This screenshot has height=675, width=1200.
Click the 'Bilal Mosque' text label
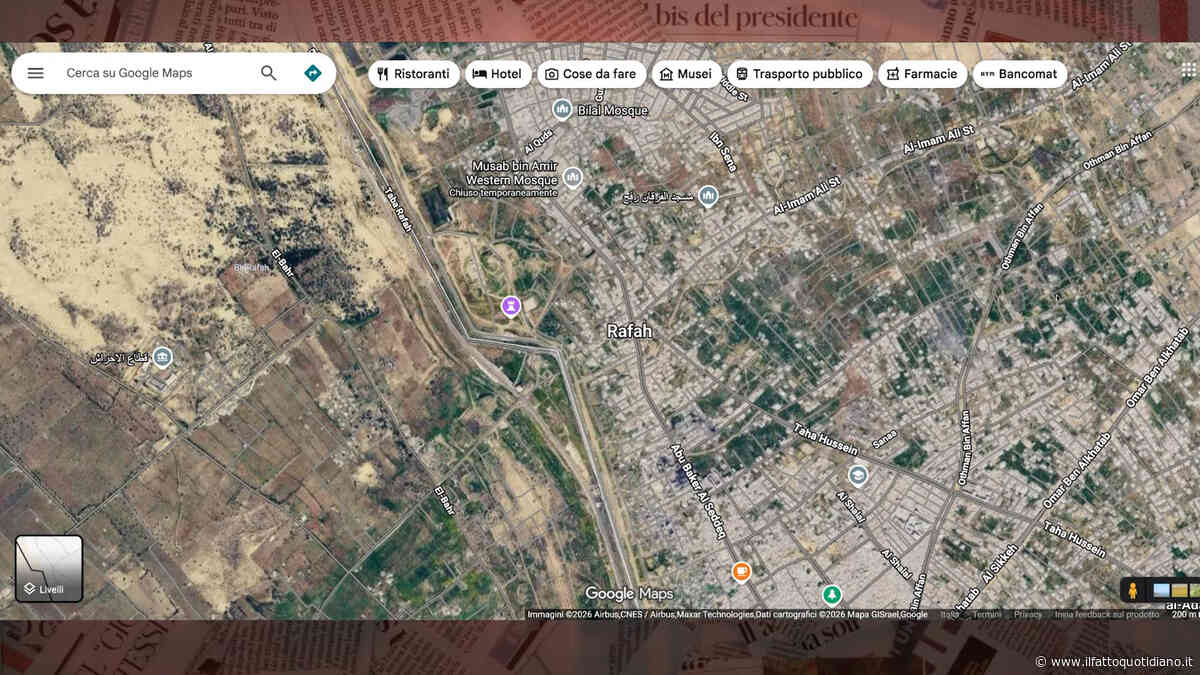coord(613,110)
